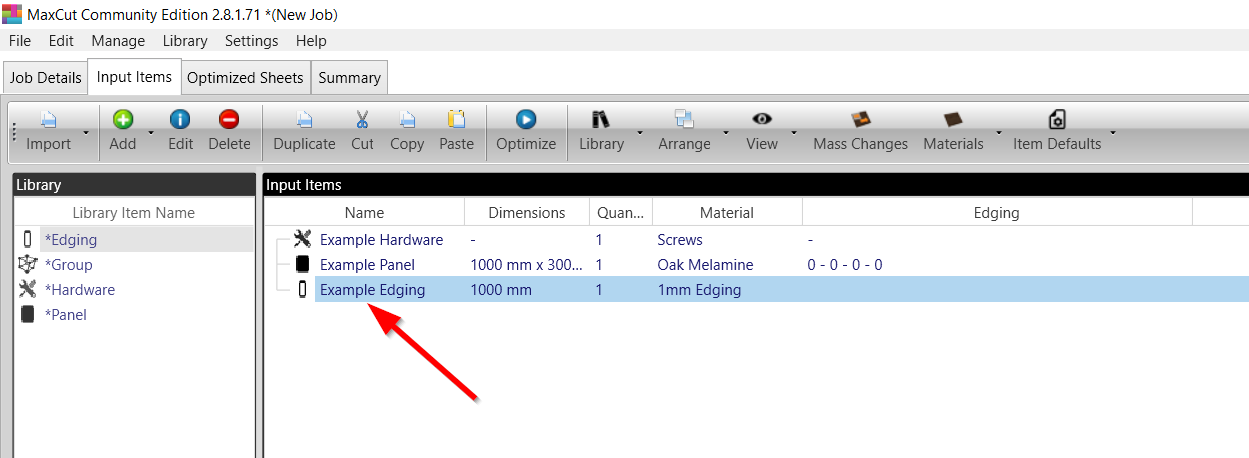Click the *Panel icon in Library
Screen dimensions: 1249x458
tap(28, 314)
